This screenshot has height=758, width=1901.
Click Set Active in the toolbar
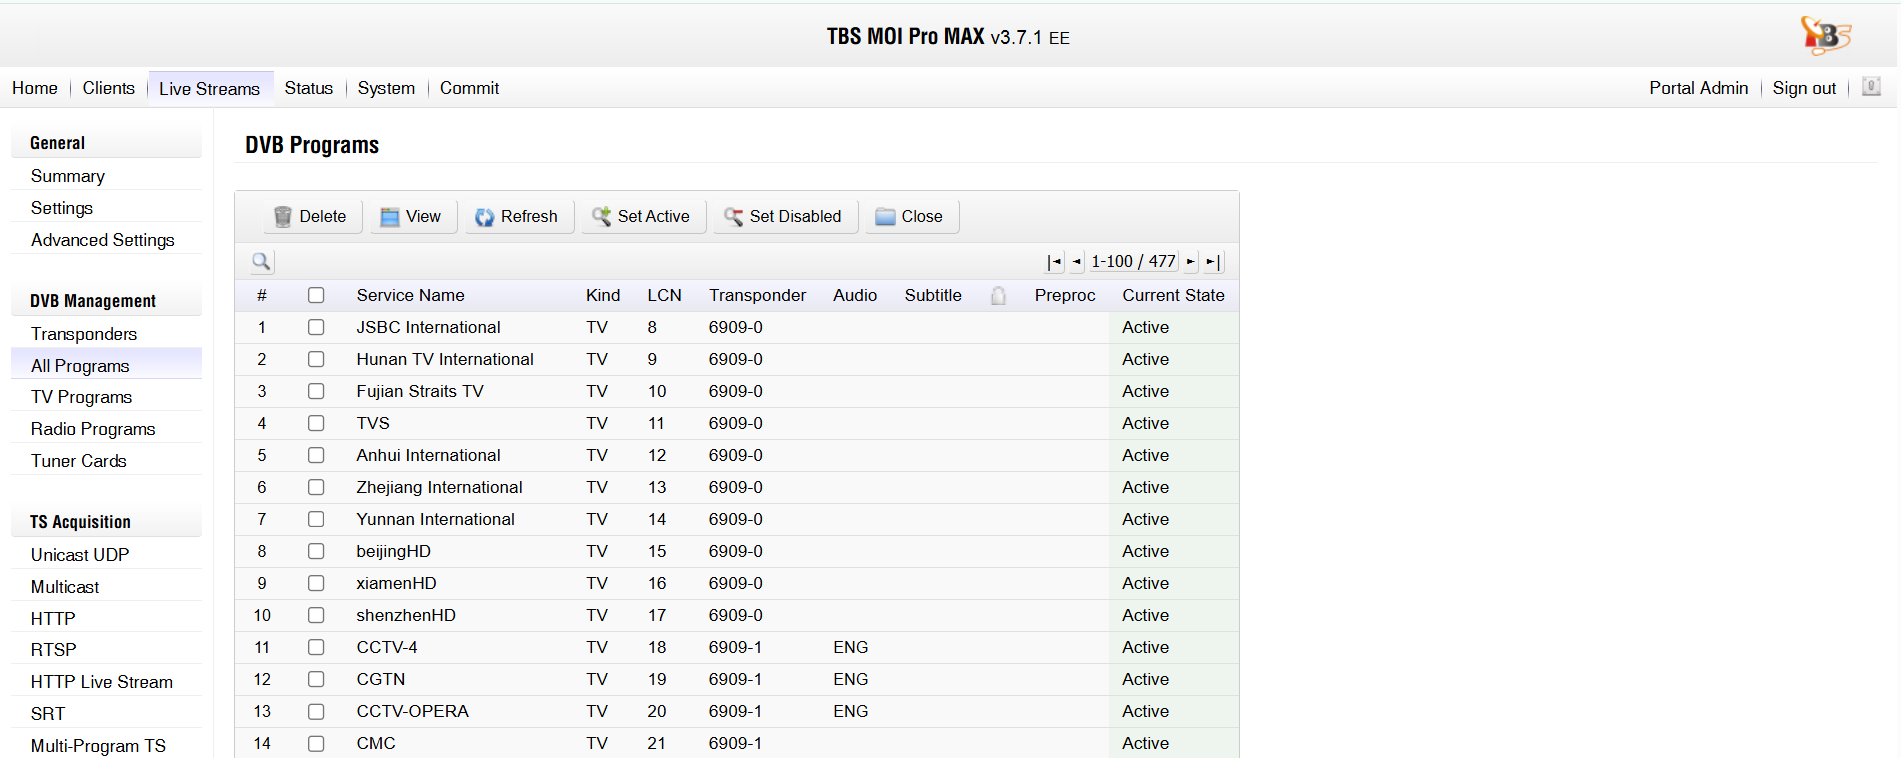pyautogui.click(x=641, y=217)
